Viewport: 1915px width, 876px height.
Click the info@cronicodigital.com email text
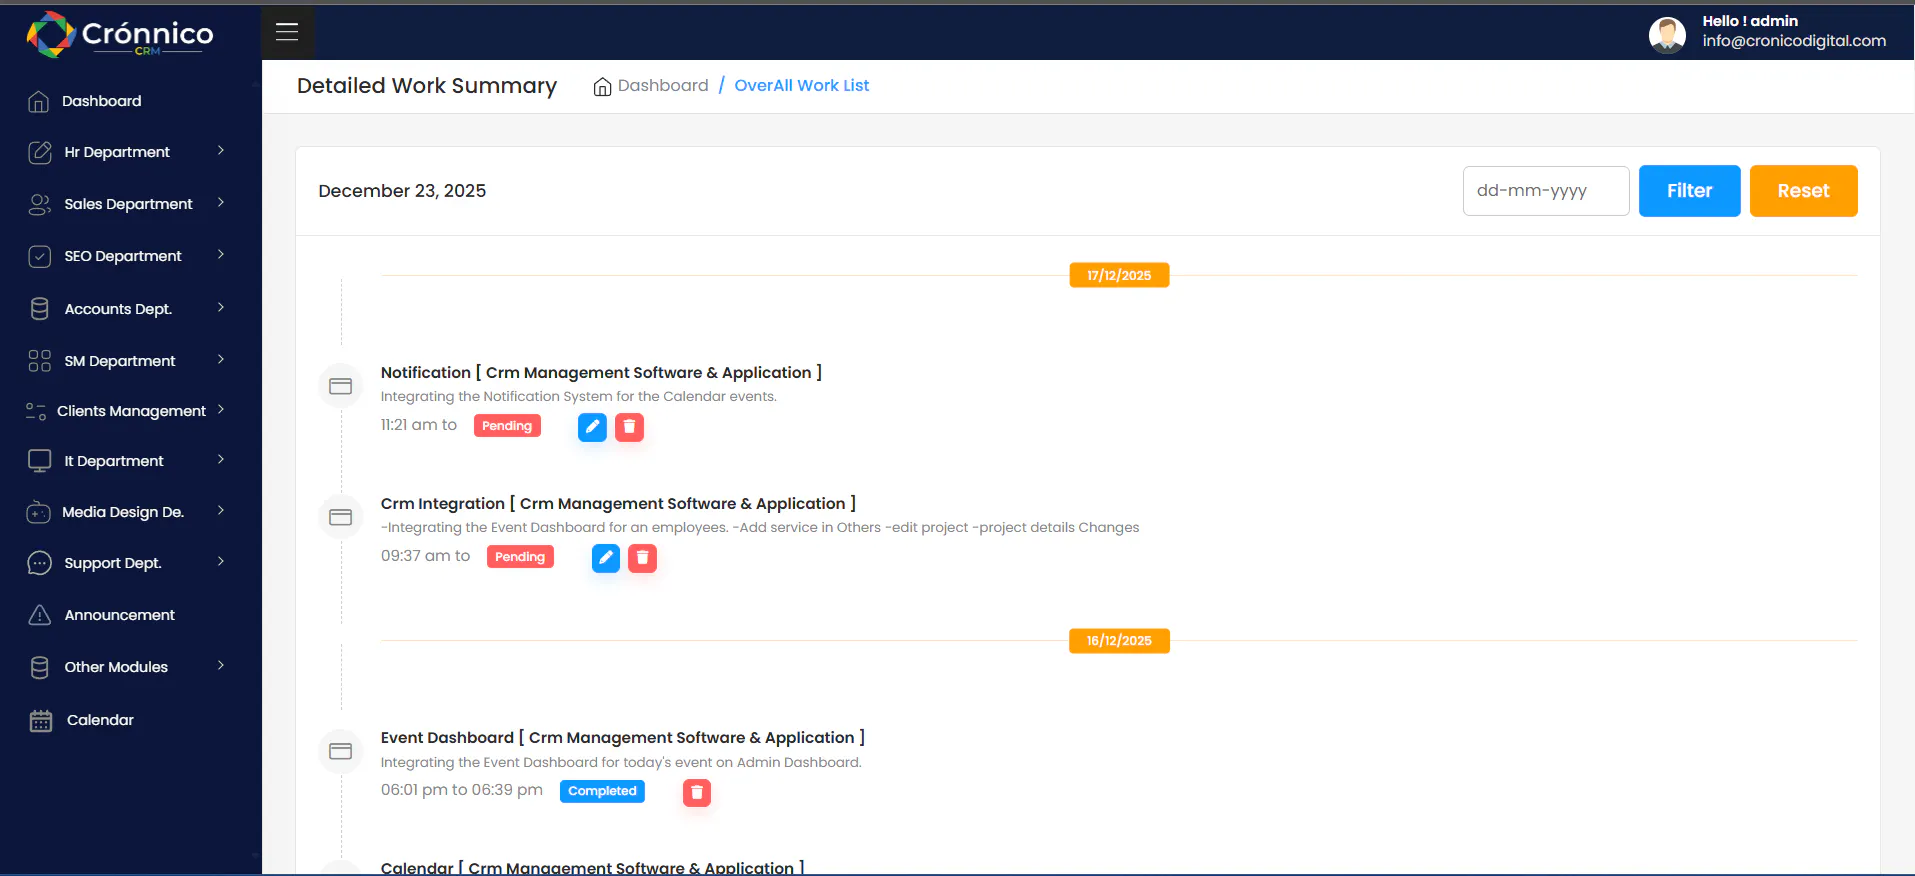1794,41
